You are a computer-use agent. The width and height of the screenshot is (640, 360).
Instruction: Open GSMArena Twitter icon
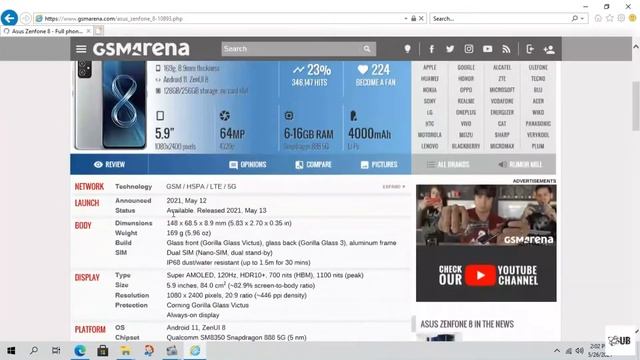pyautogui.click(x=450, y=49)
